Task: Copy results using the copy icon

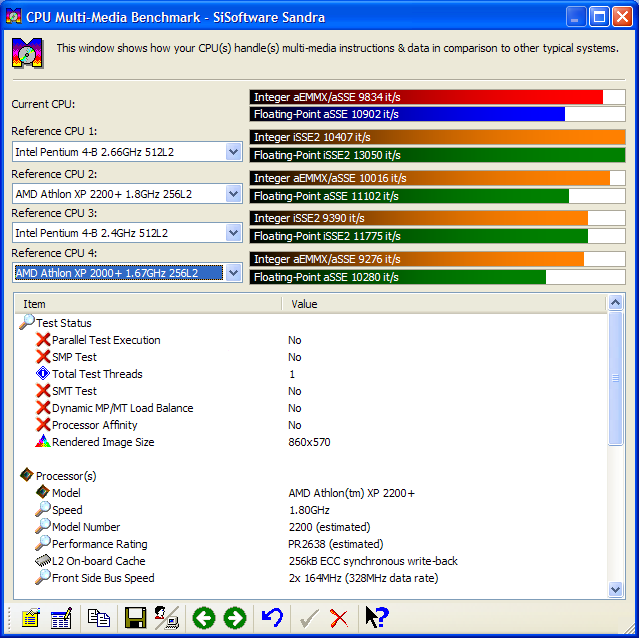Action: tap(99, 618)
